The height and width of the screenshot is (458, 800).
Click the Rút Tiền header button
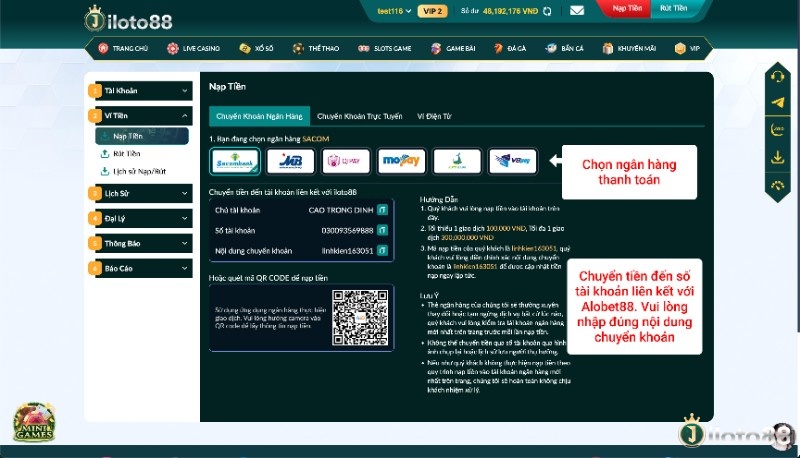point(673,8)
